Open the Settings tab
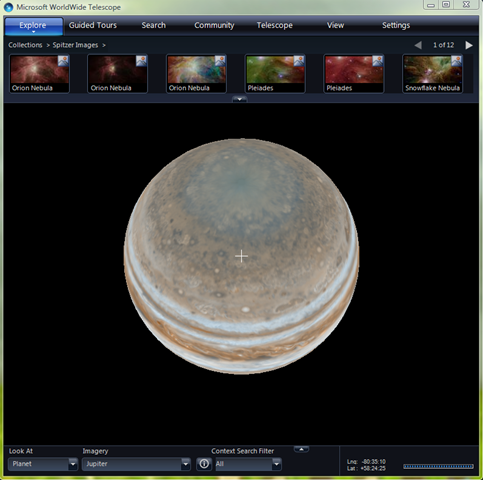 [396, 25]
